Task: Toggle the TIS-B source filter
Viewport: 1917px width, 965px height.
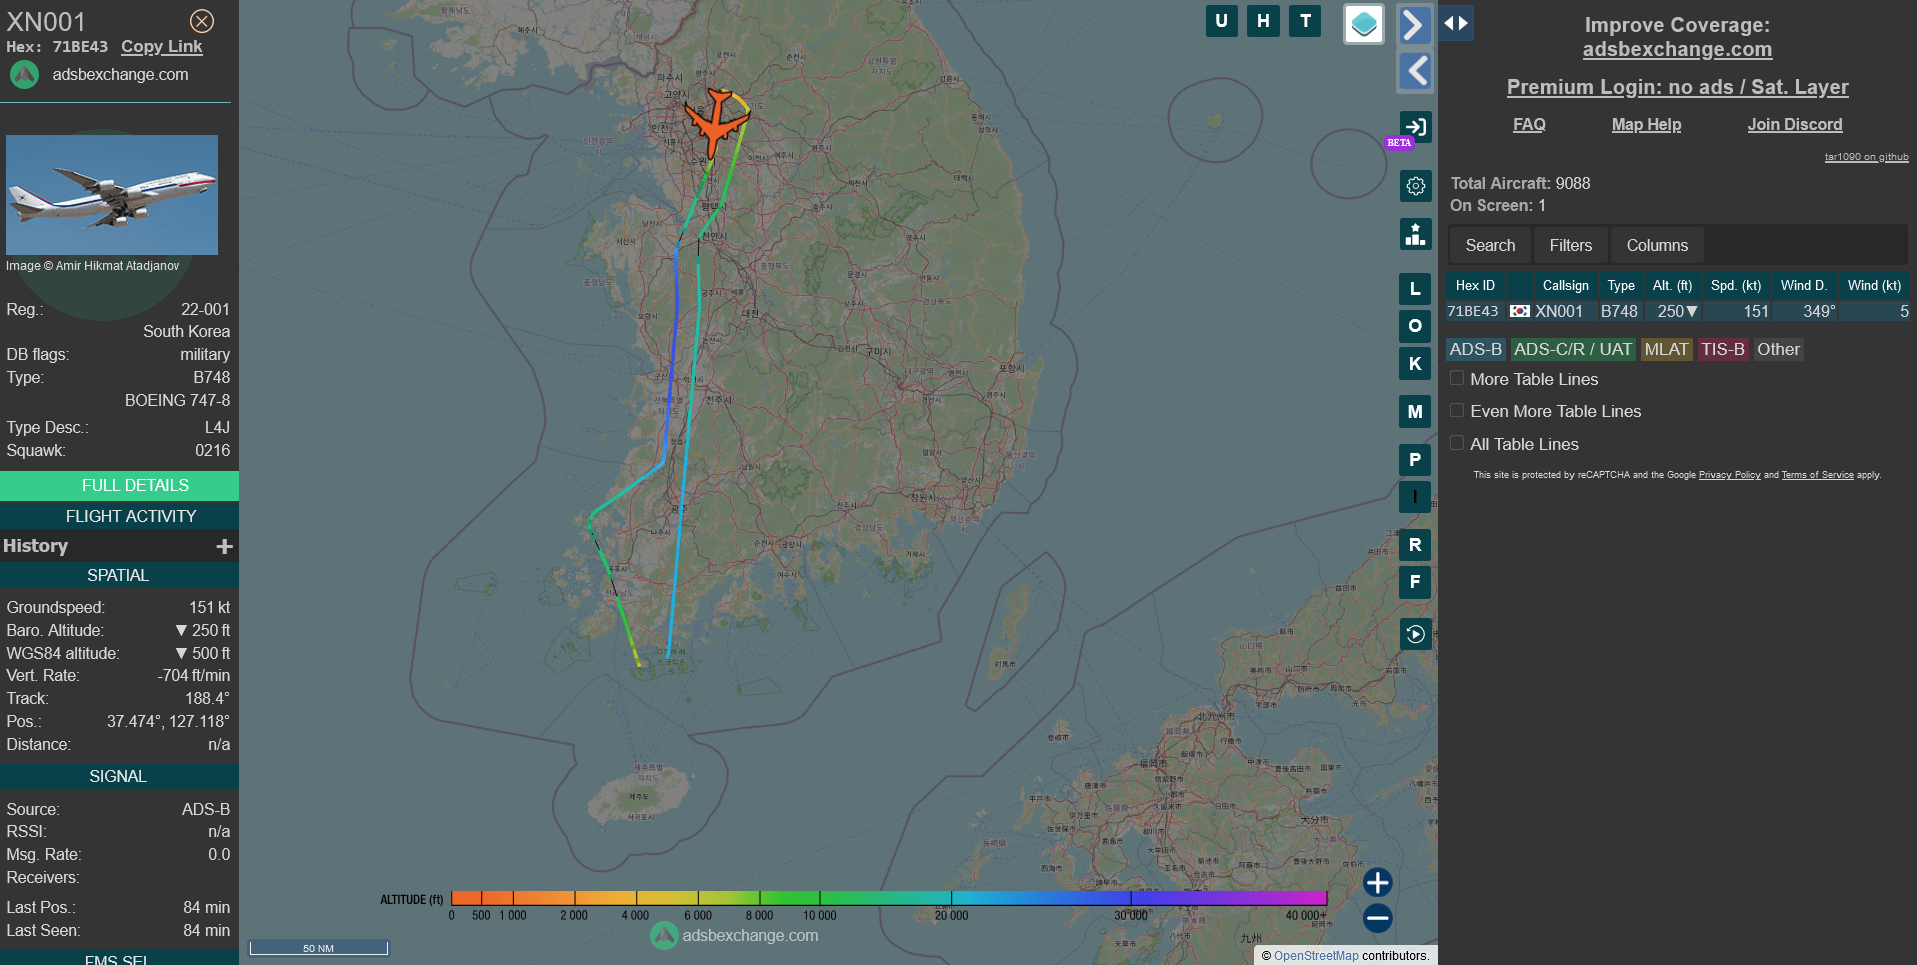Action: coord(1723,349)
